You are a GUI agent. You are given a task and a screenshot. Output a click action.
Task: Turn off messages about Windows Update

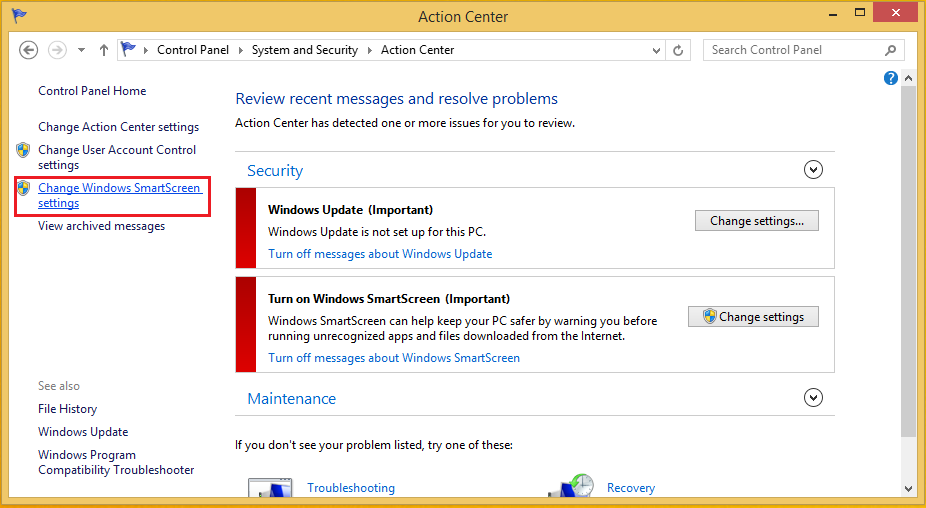(x=380, y=254)
